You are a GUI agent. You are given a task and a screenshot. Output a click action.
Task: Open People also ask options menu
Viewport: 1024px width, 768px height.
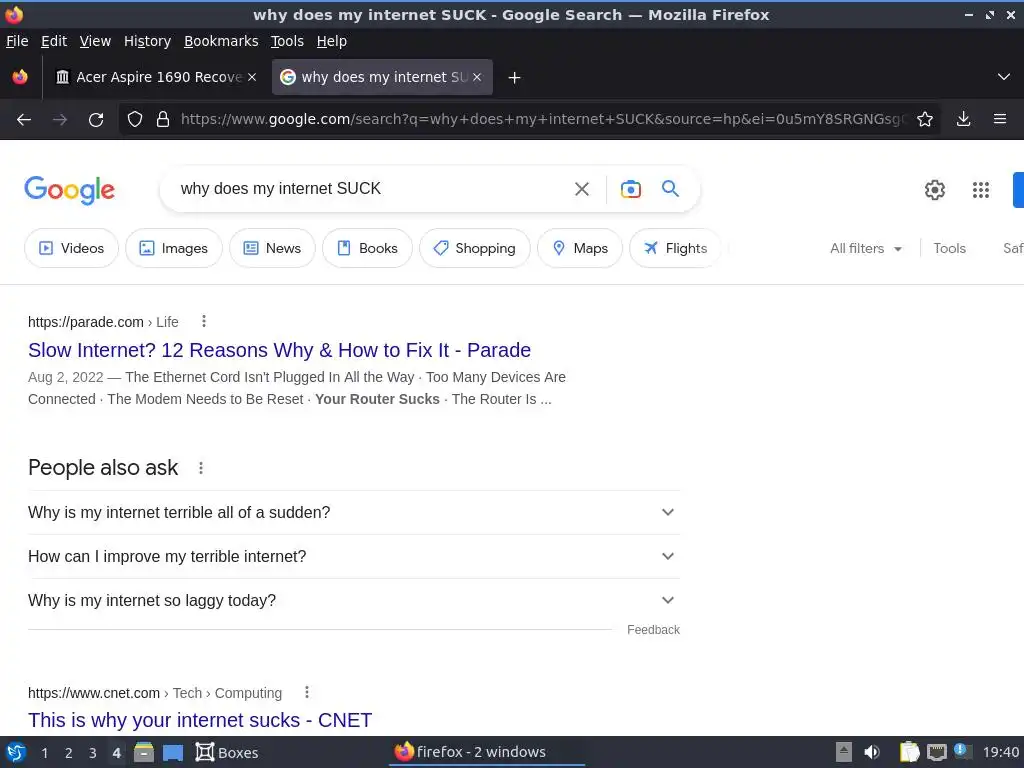point(200,468)
